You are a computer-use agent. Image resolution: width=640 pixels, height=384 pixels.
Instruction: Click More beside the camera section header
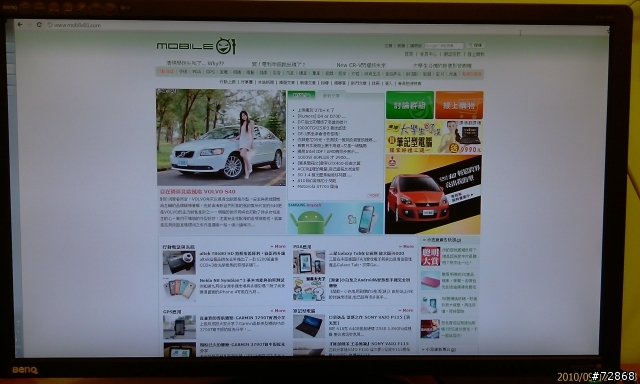click(x=278, y=246)
